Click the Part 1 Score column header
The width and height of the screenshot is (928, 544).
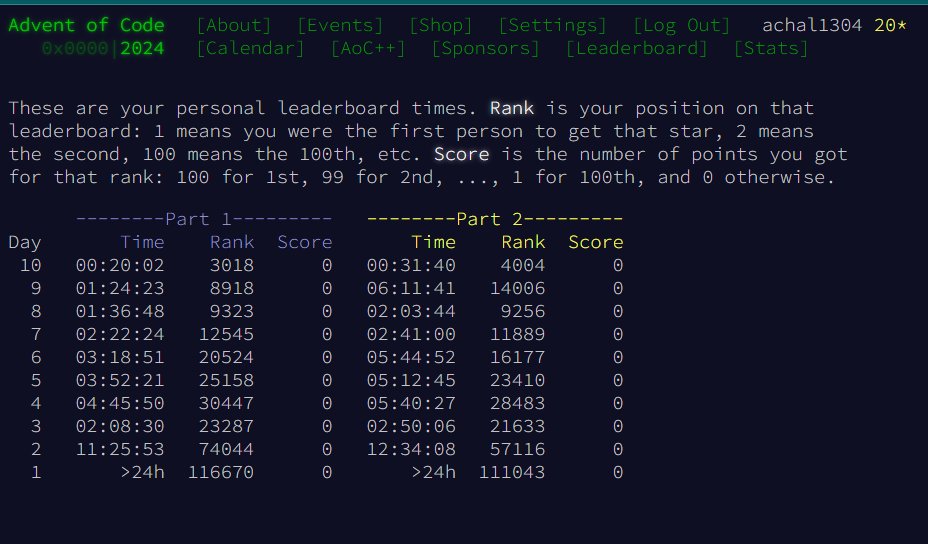coord(305,243)
